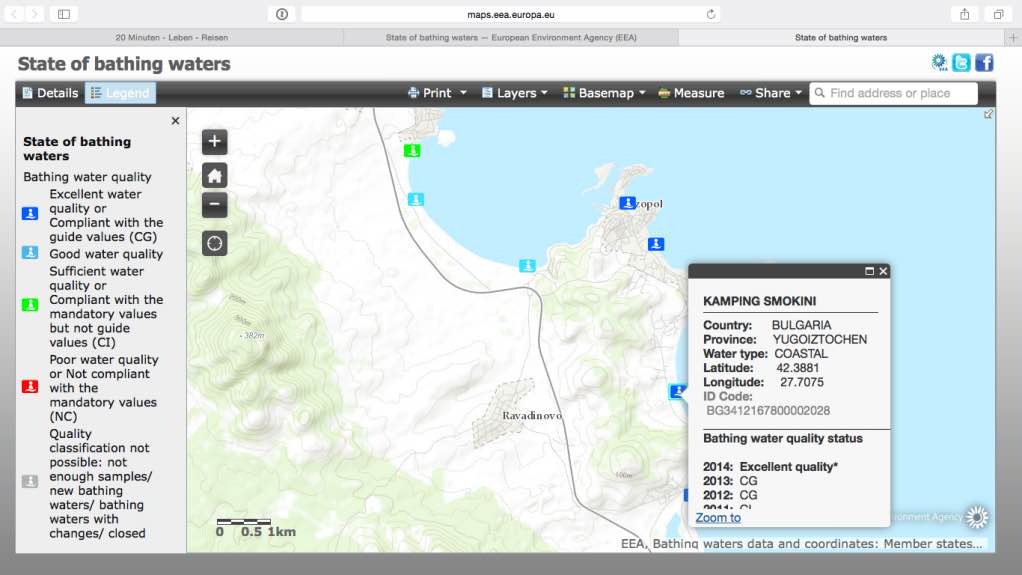Screen dimensions: 1022x575
Task: Click the EEA sun logo on map
Action: [976, 517]
